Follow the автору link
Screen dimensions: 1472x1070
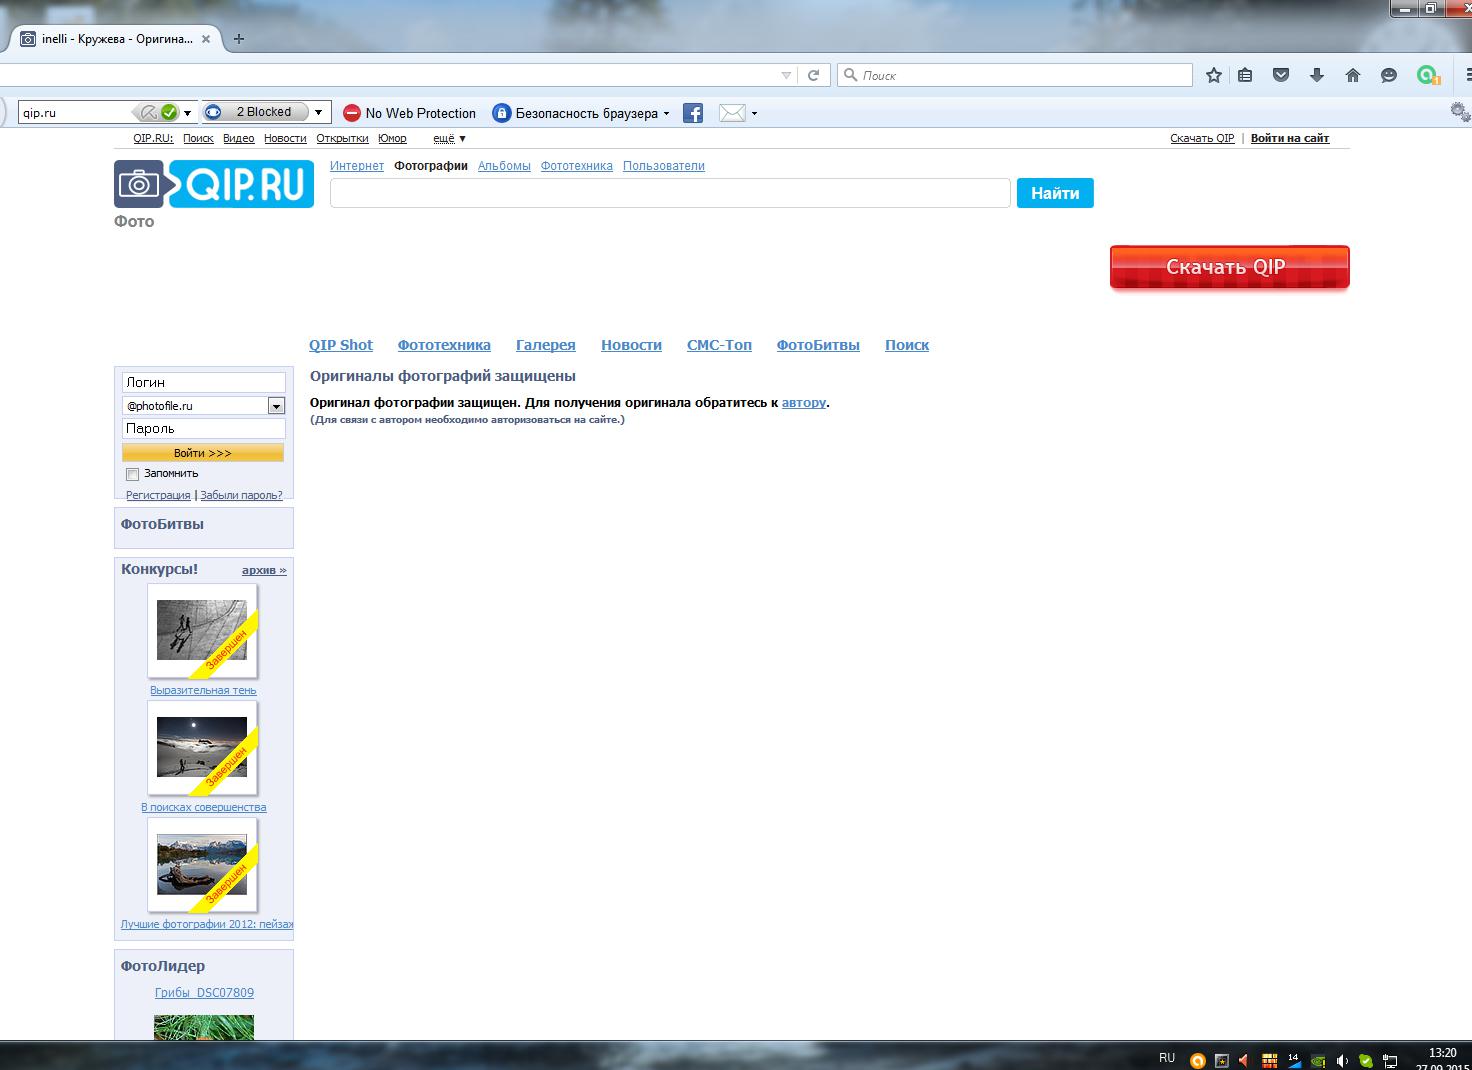click(804, 403)
